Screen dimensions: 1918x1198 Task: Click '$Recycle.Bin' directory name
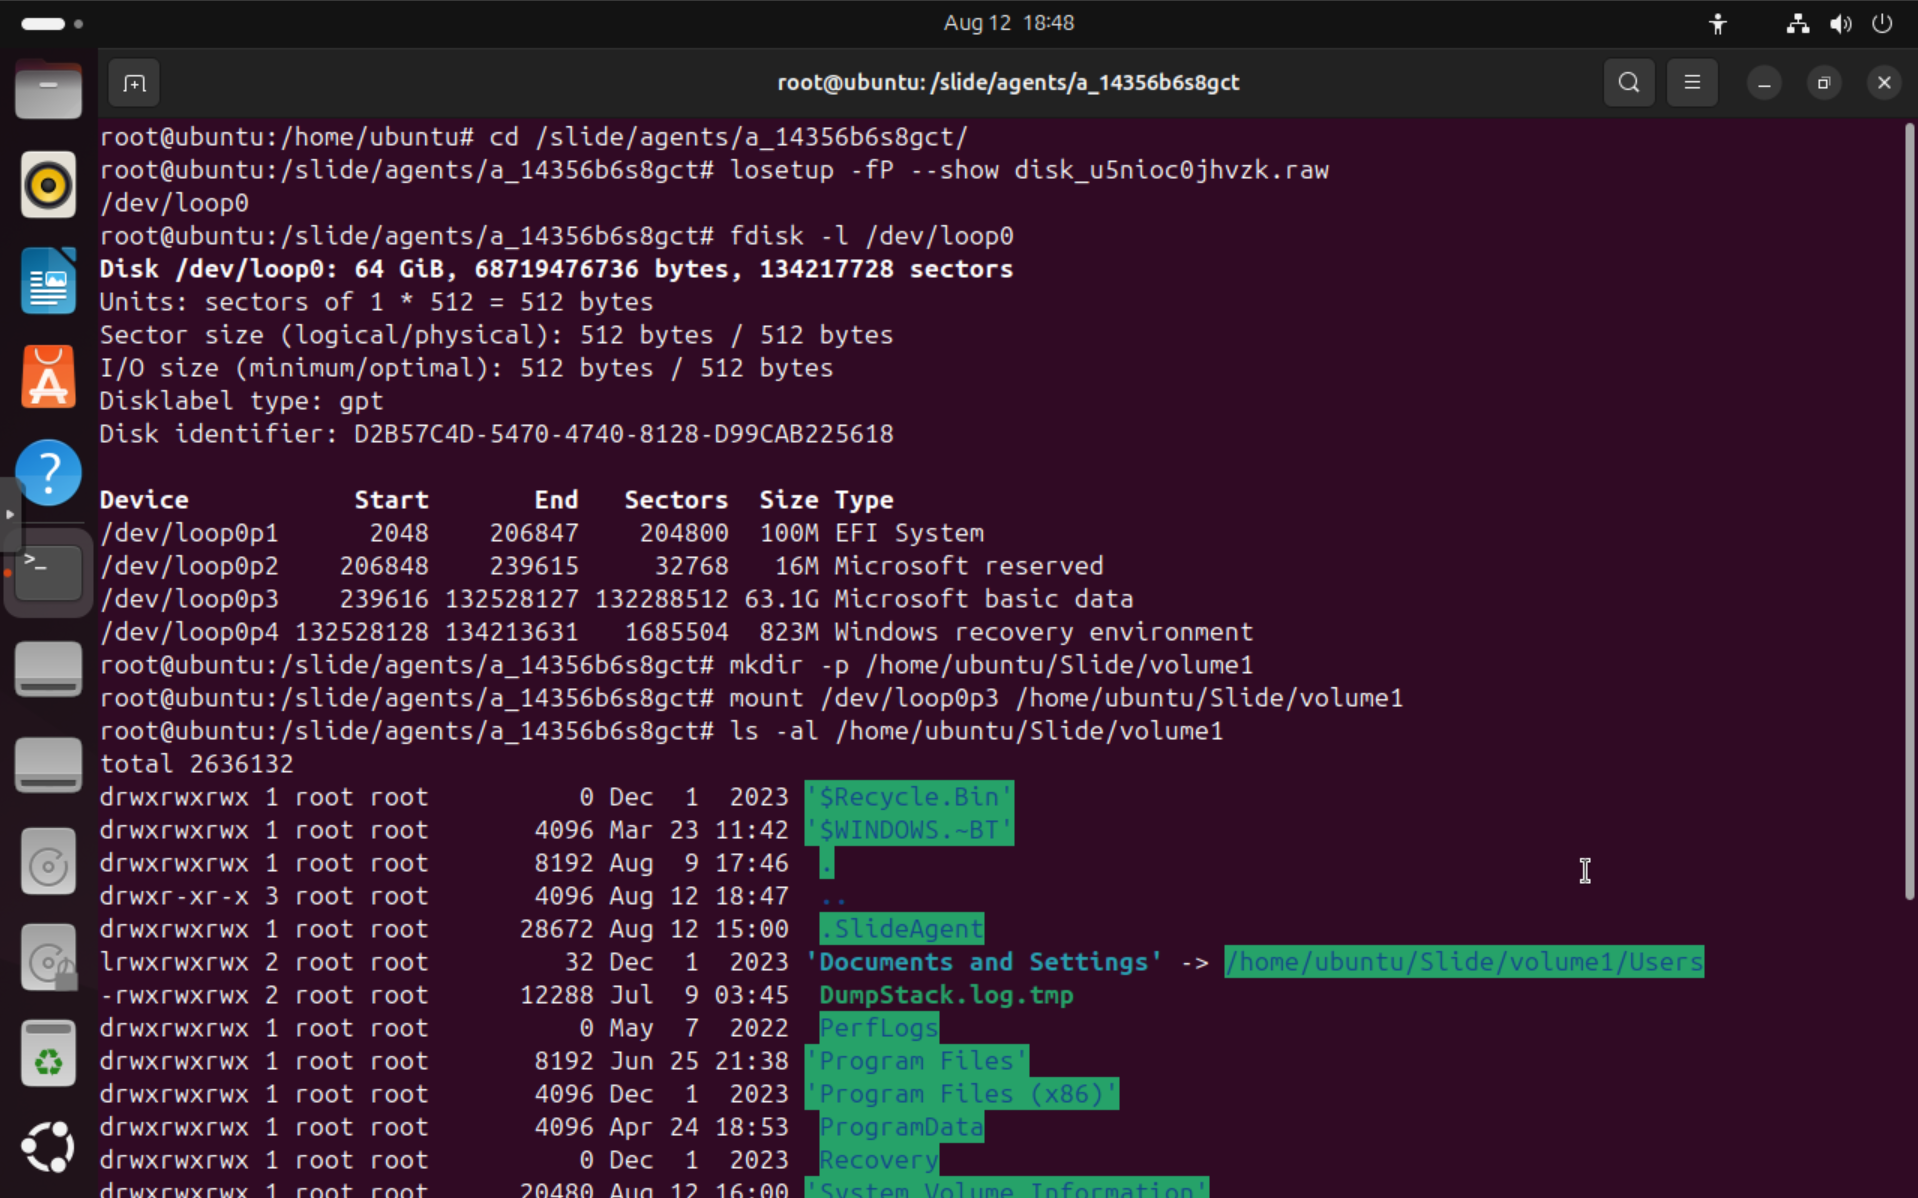(x=909, y=797)
